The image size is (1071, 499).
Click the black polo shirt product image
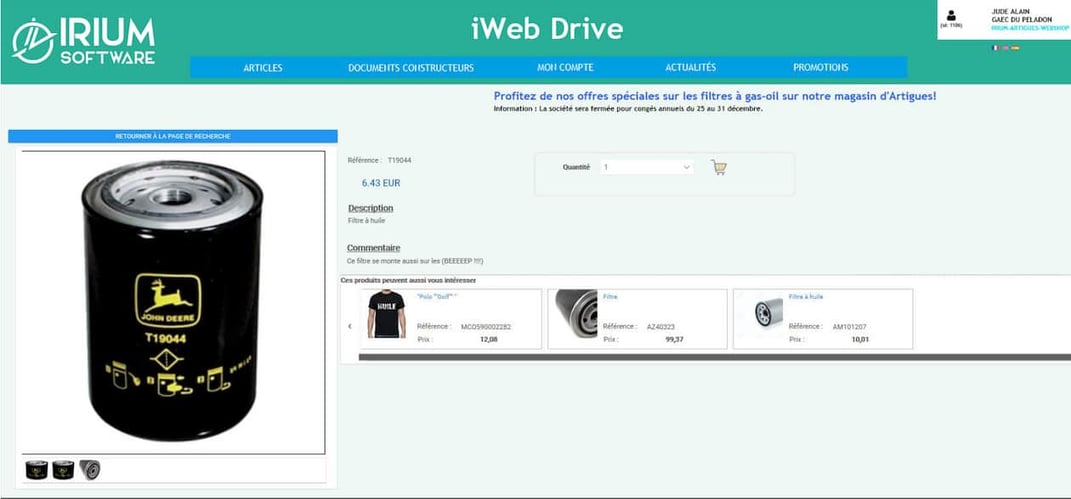pyautogui.click(x=387, y=314)
